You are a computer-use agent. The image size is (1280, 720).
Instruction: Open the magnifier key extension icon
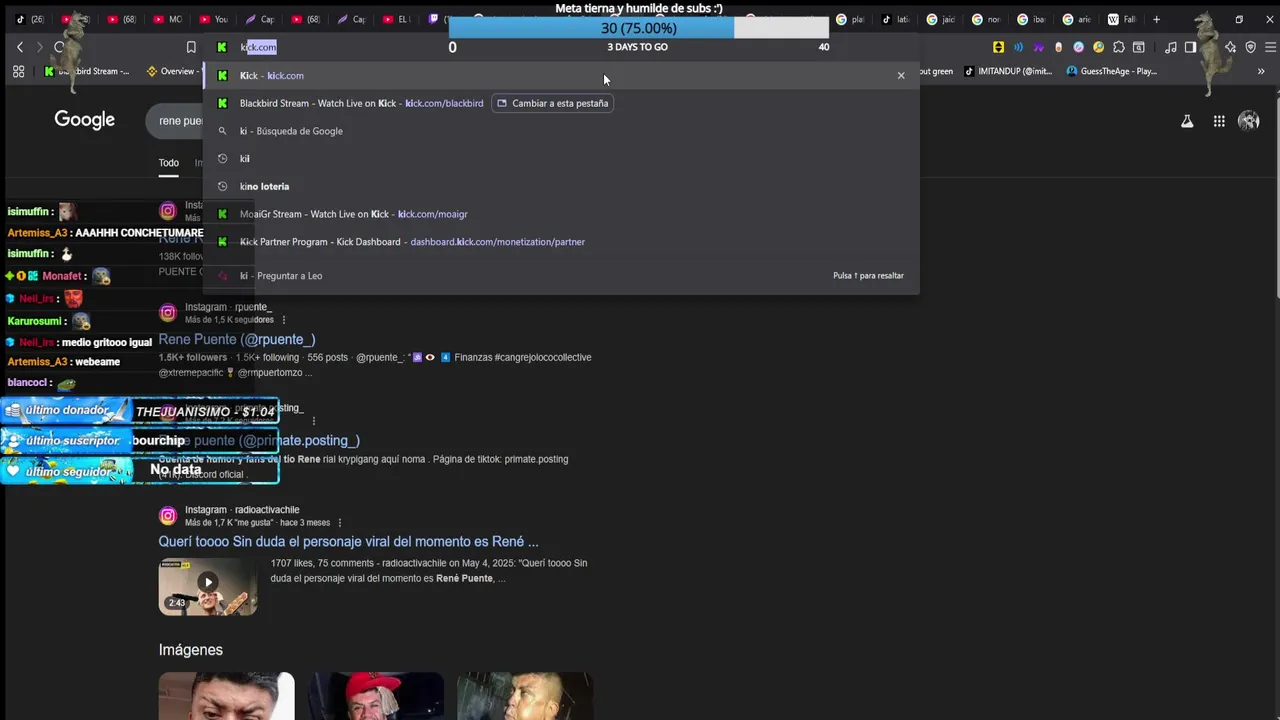(x=1098, y=47)
